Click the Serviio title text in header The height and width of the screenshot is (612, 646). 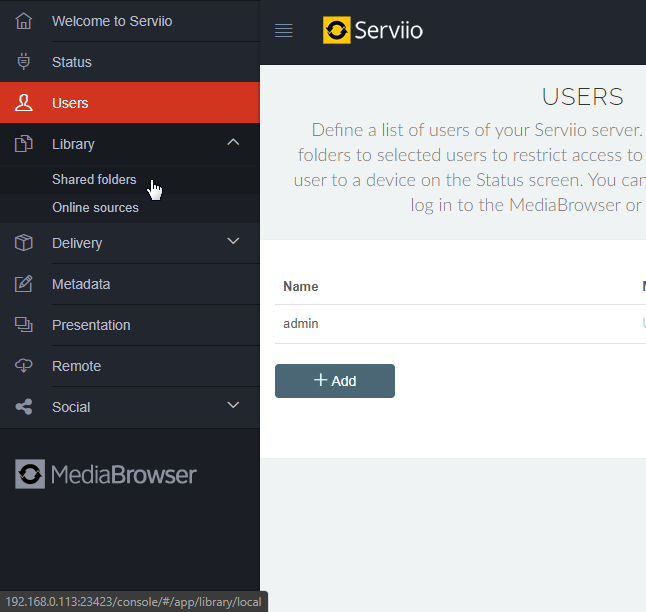point(388,30)
